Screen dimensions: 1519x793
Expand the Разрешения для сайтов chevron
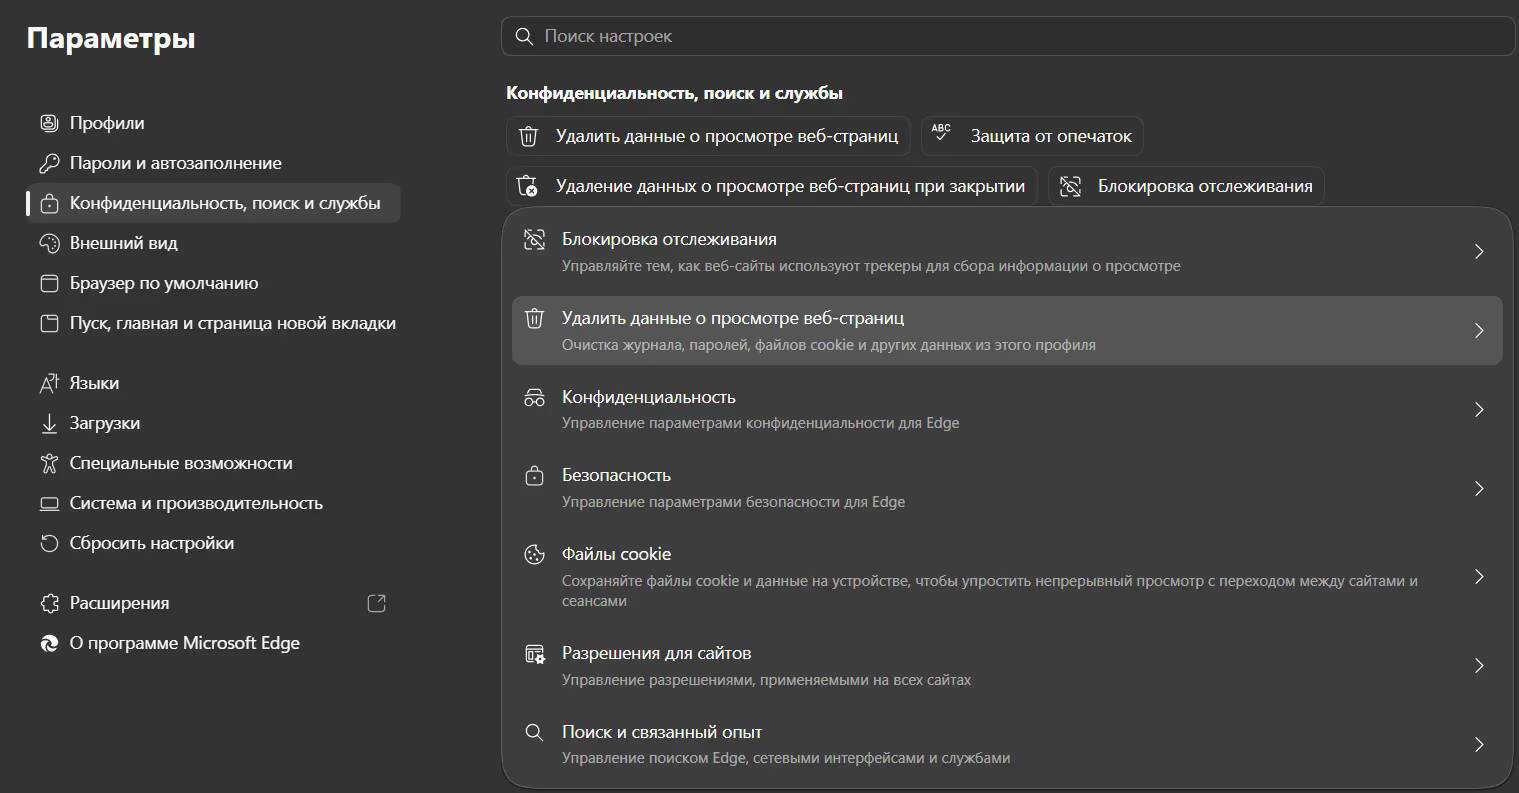[x=1479, y=665]
